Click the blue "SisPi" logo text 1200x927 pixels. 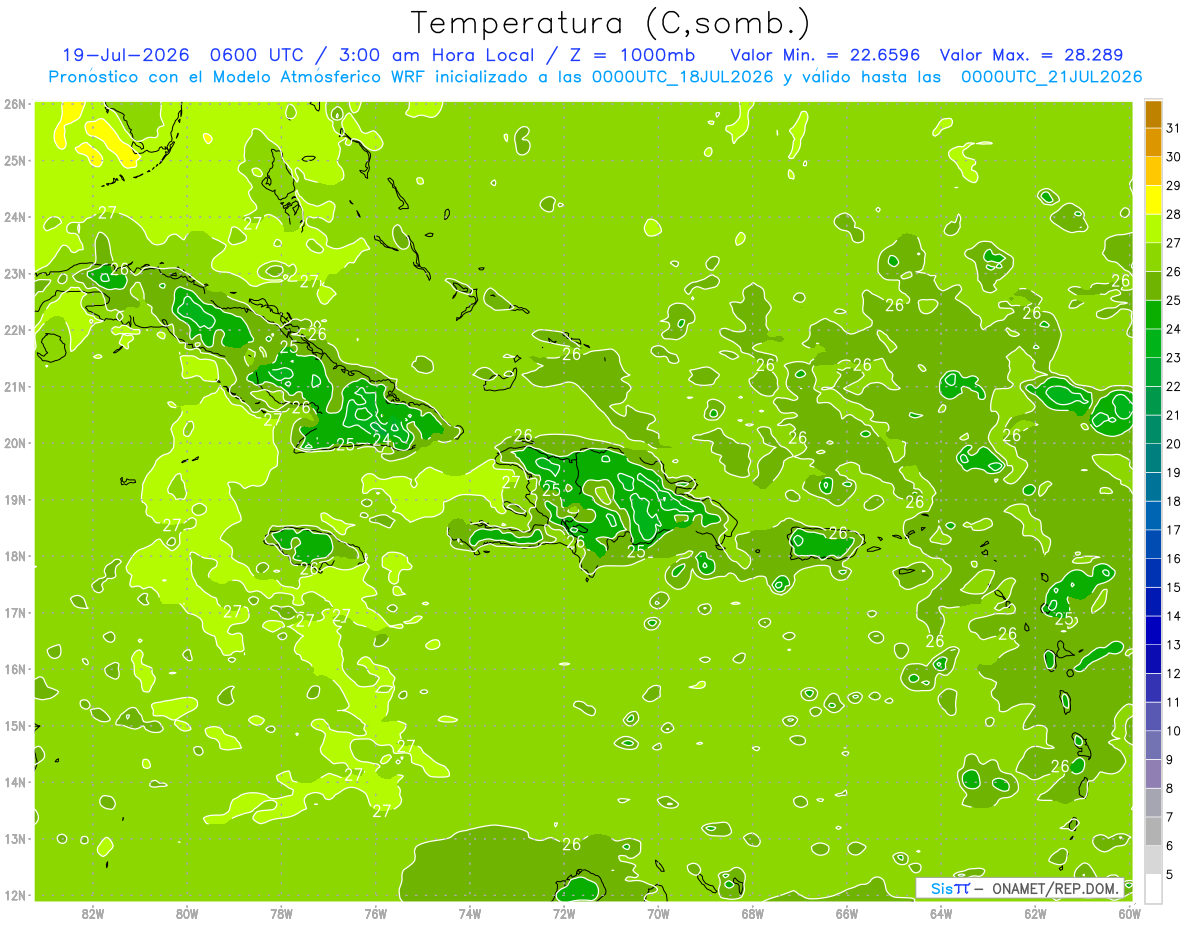pos(950,888)
